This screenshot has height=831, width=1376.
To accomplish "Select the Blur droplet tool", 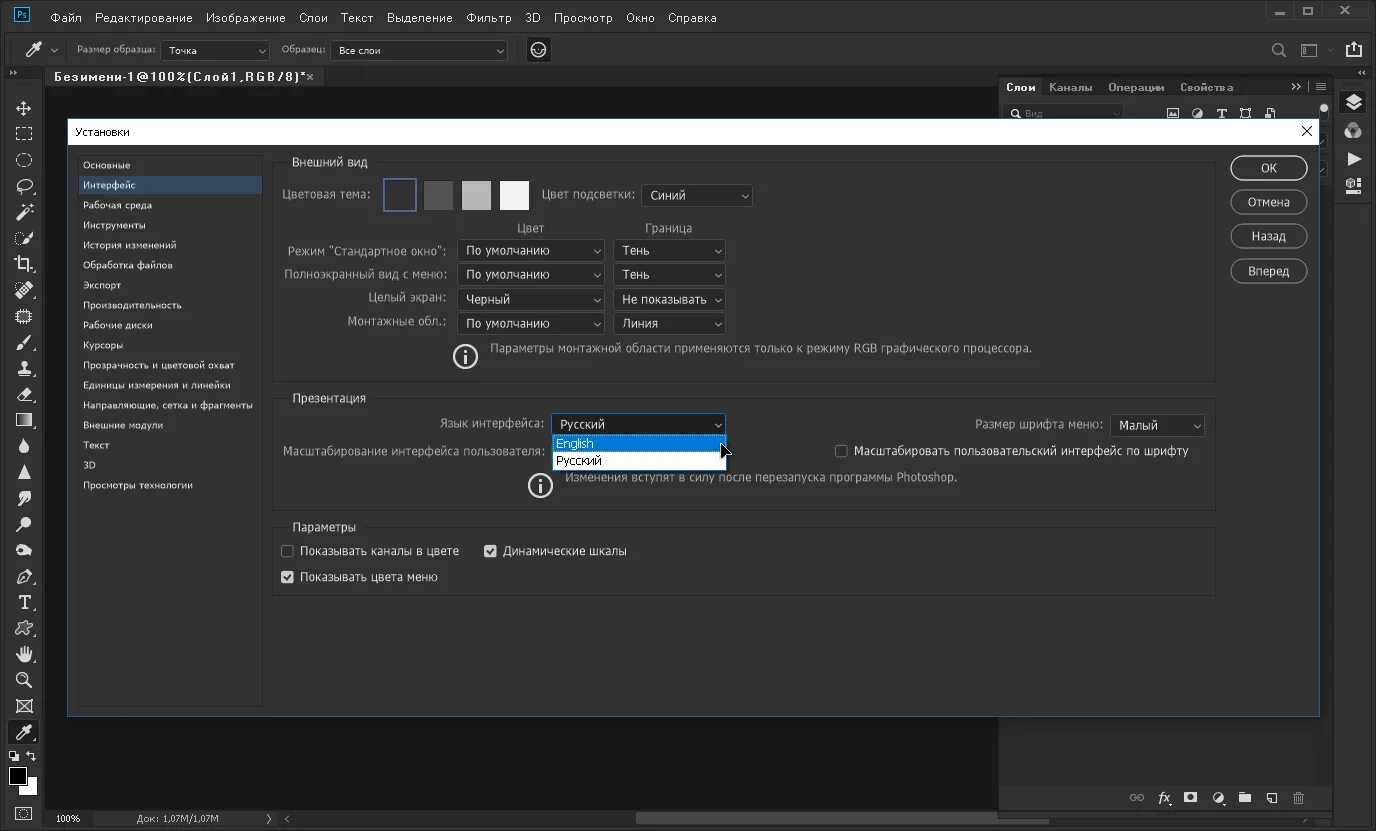I will (x=24, y=446).
